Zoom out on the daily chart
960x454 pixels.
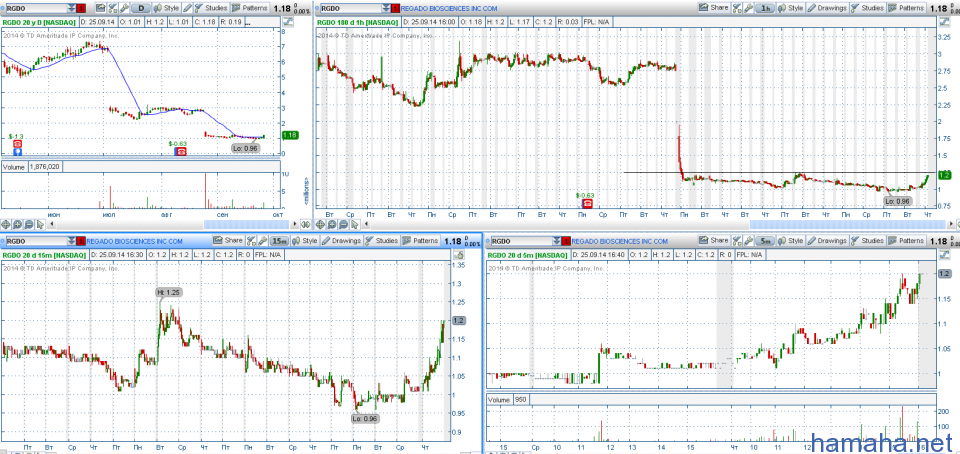[x=29, y=225]
